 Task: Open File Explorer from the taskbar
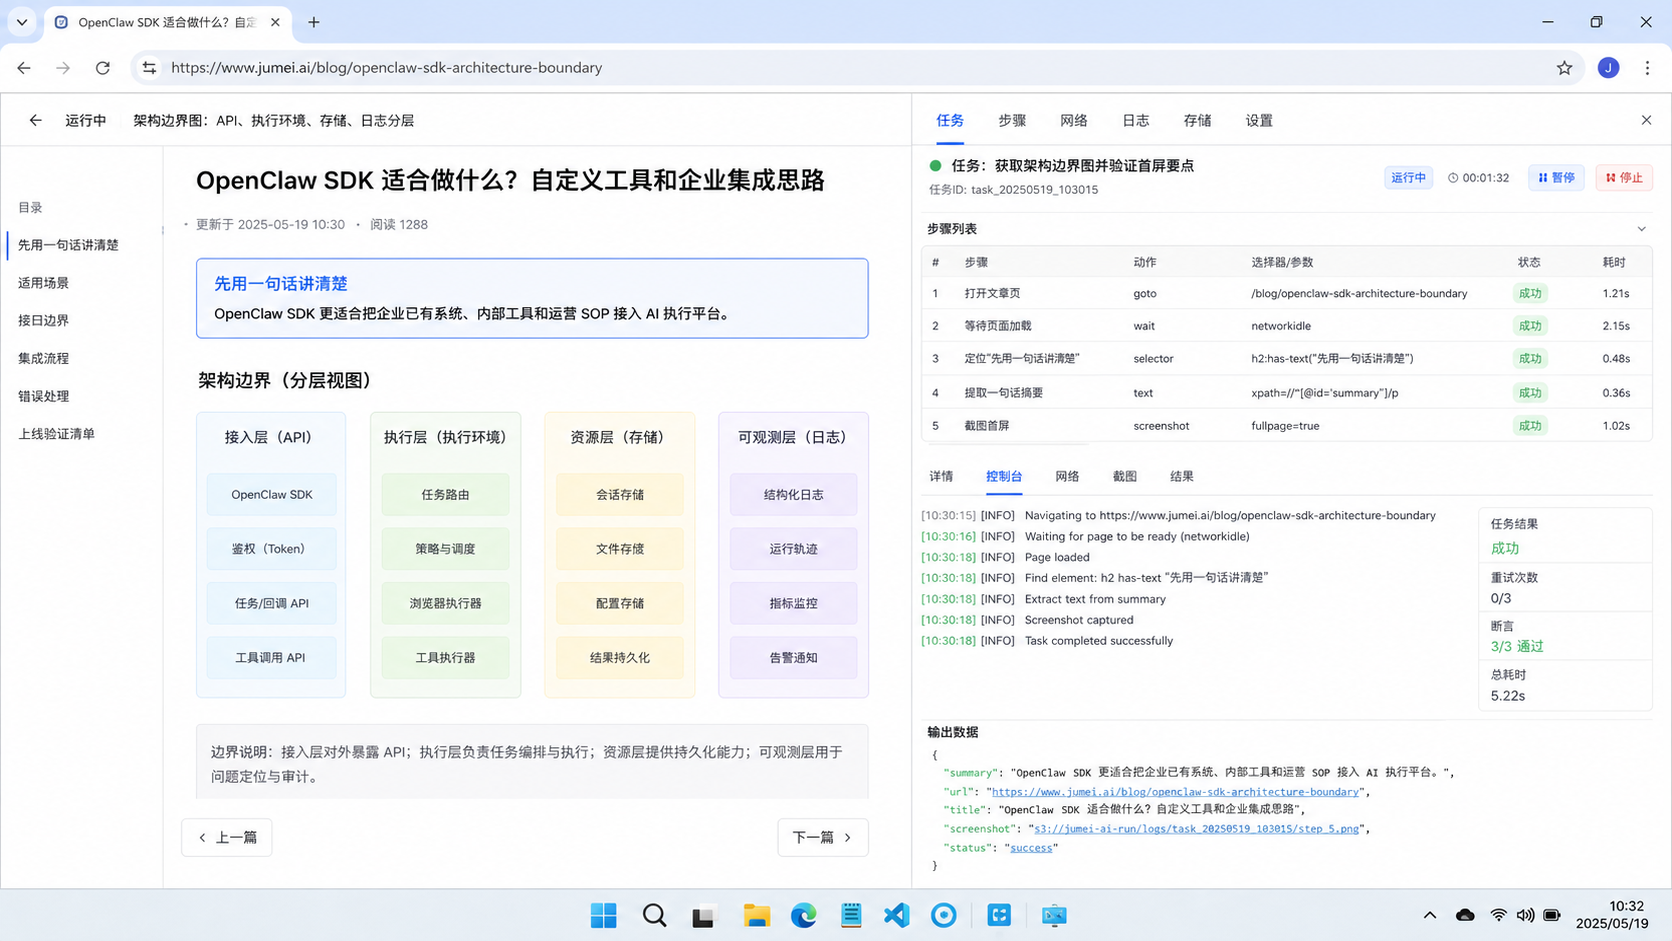click(756, 915)
